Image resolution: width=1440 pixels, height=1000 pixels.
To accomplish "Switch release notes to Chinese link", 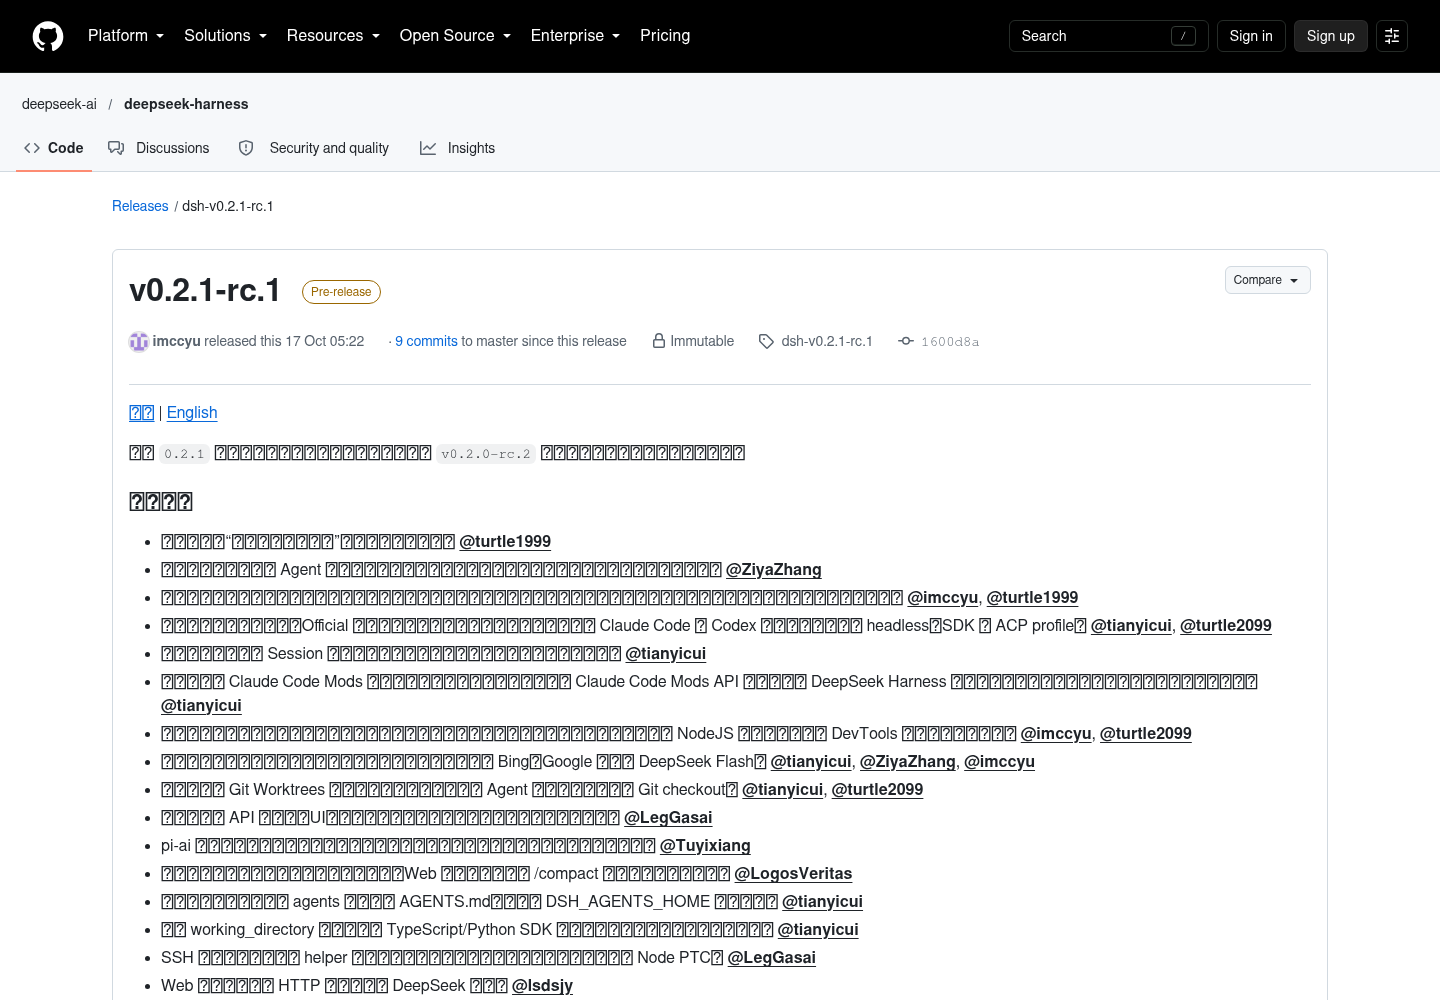I will click(x=141, y=412).
